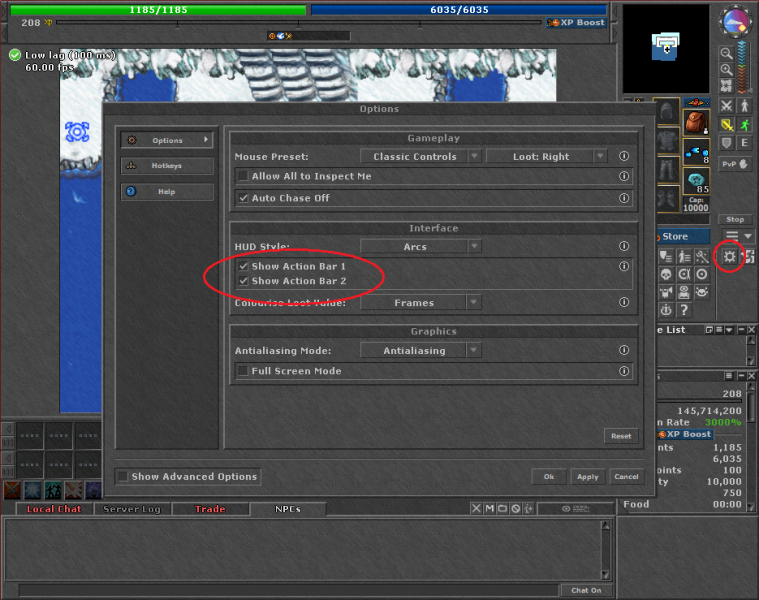This screenshot has height=600, width=759.
Task: Open the person list icon widget
Action: pyautogui.click(x=683, y=256)
